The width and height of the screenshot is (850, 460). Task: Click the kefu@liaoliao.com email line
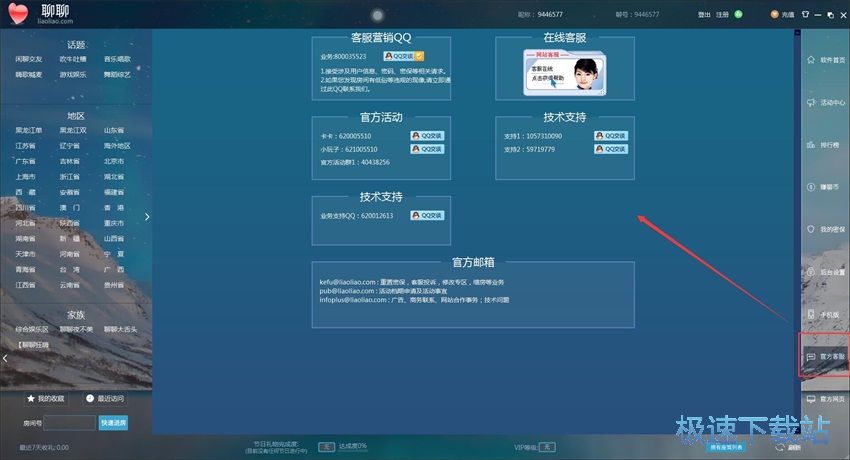click(412, 282)
